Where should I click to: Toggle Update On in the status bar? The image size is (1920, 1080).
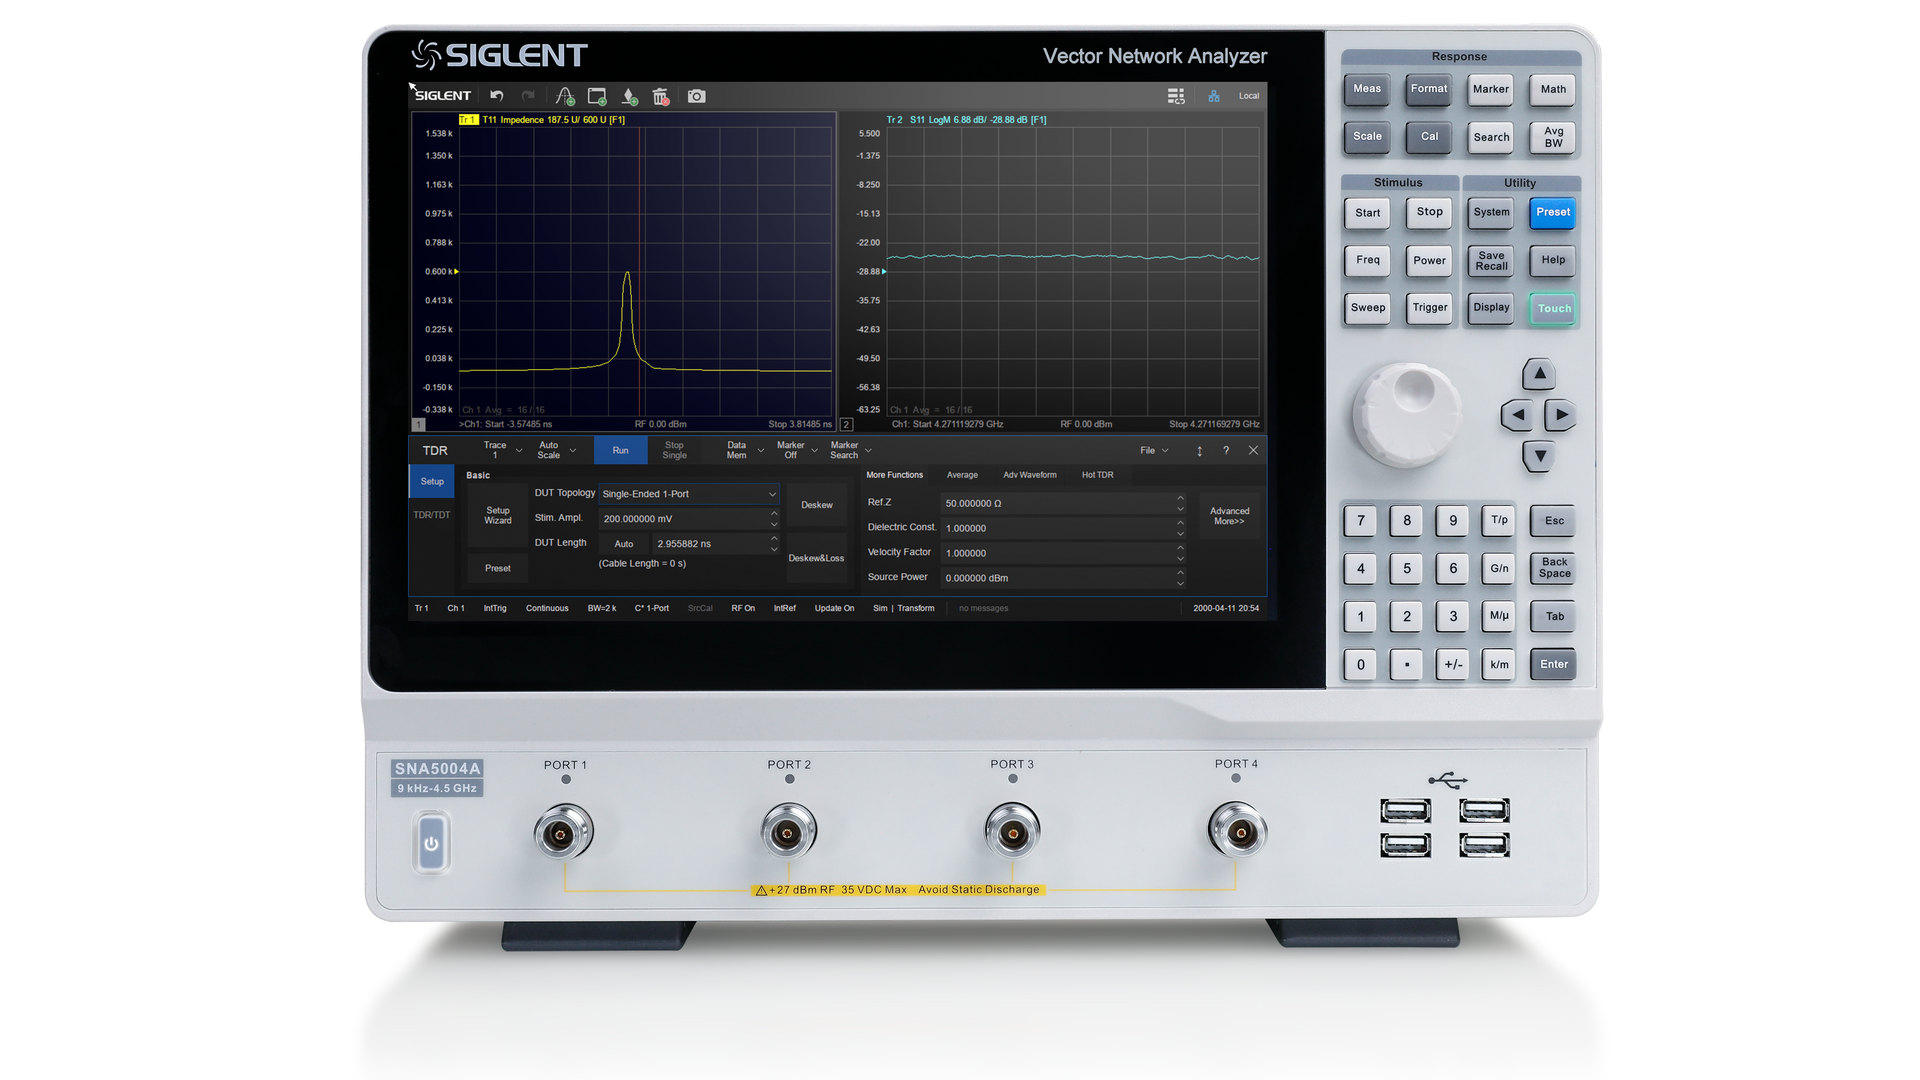834,608
